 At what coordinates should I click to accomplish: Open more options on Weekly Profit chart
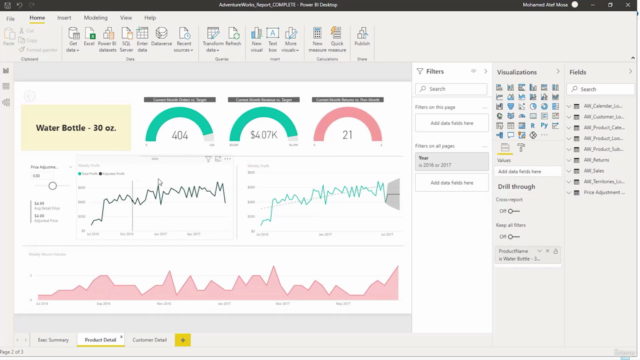[228, 159]
